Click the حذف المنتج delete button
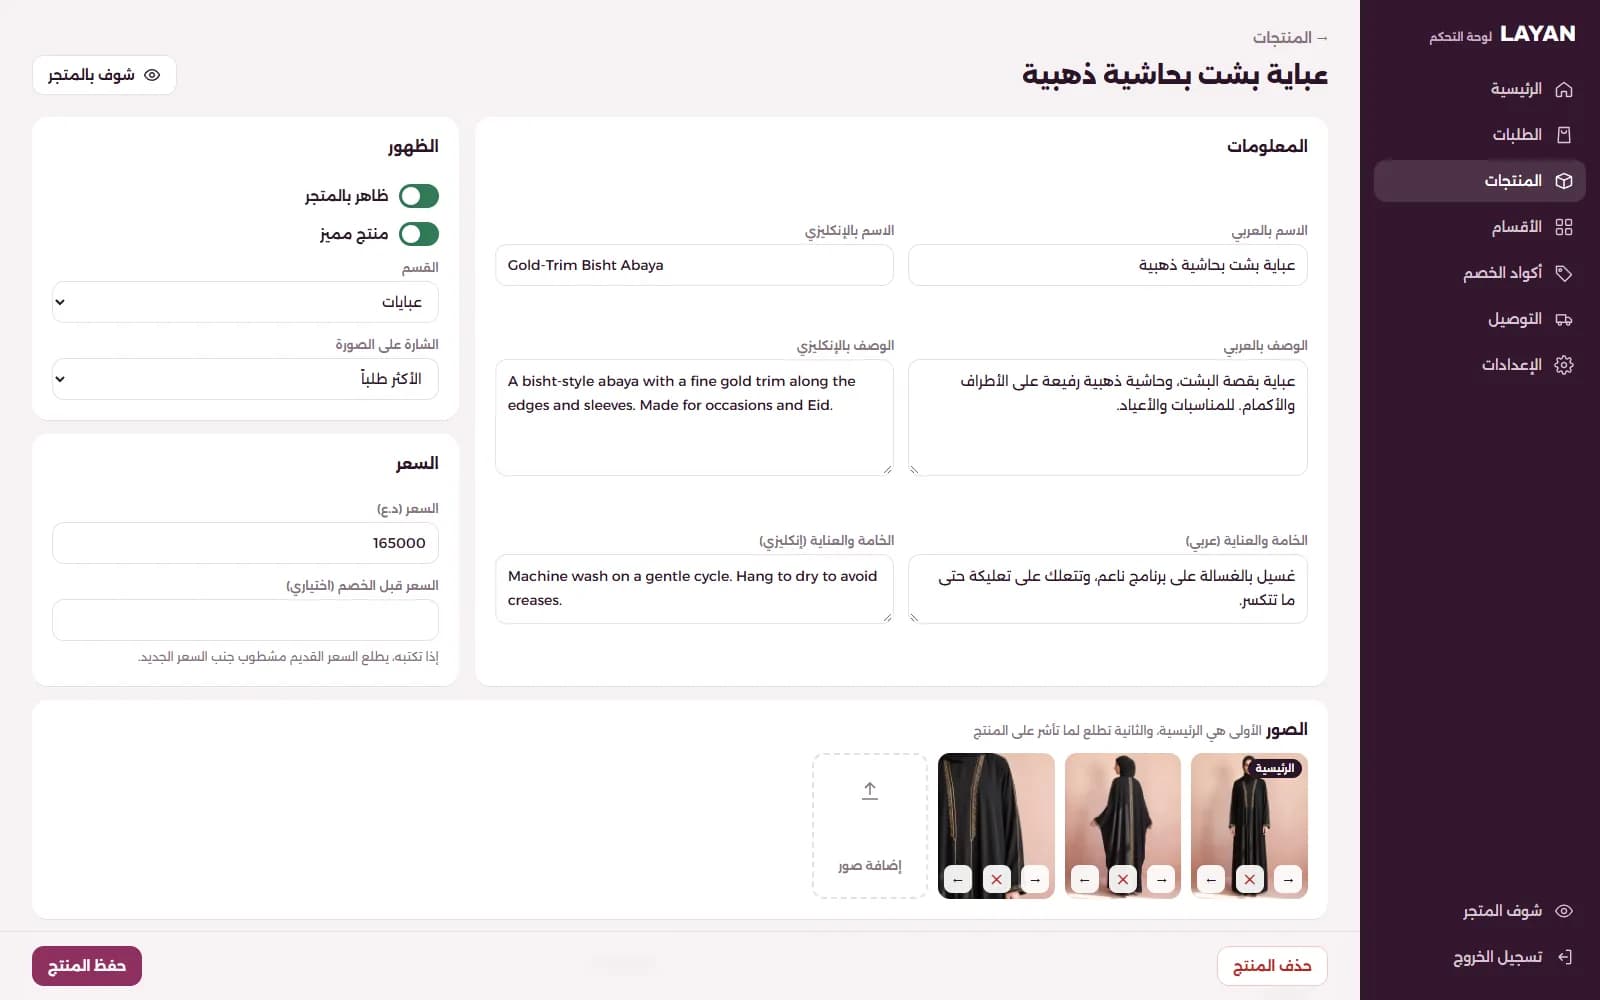The image size is (1600, 1000). [1272, 966]
